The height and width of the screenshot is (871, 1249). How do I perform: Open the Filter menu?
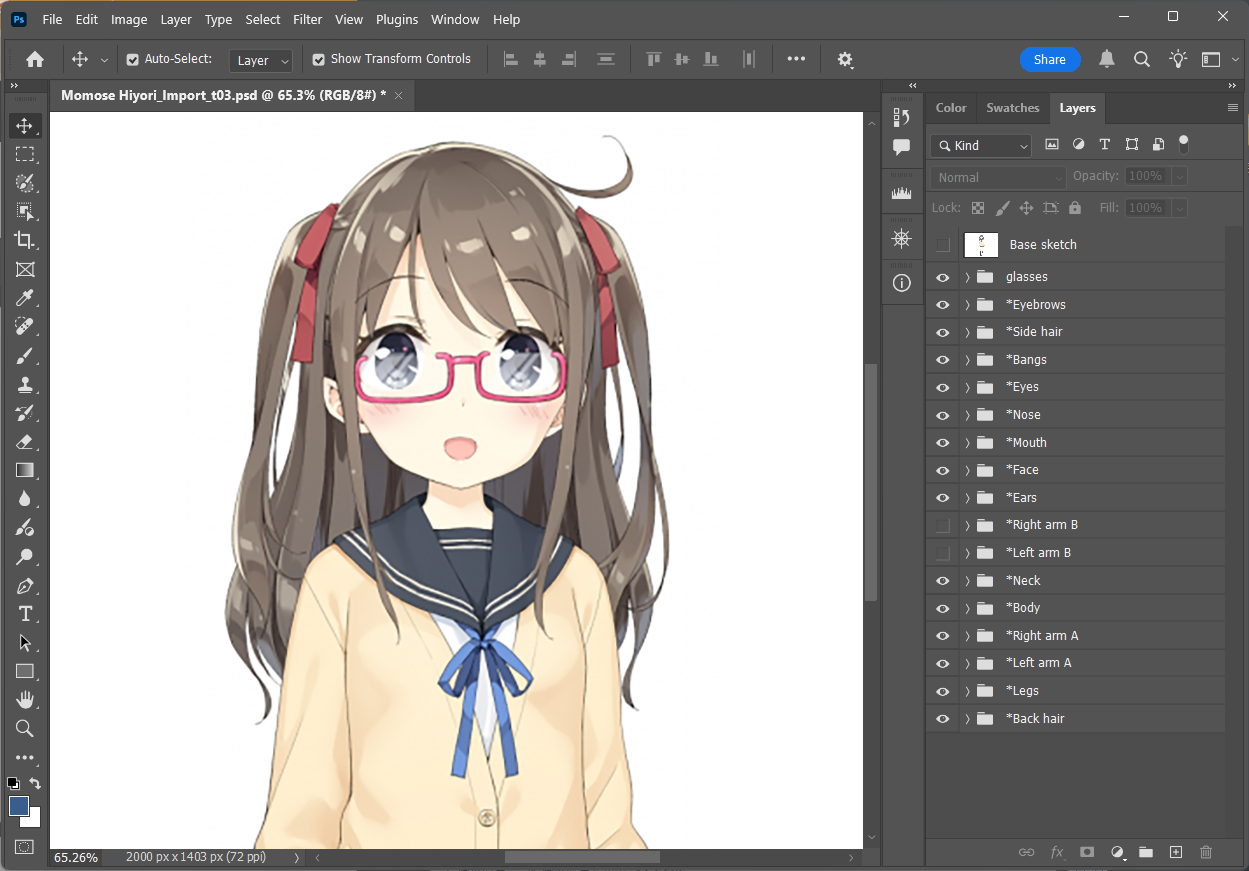pyautogui.click(x=308, y=19)
